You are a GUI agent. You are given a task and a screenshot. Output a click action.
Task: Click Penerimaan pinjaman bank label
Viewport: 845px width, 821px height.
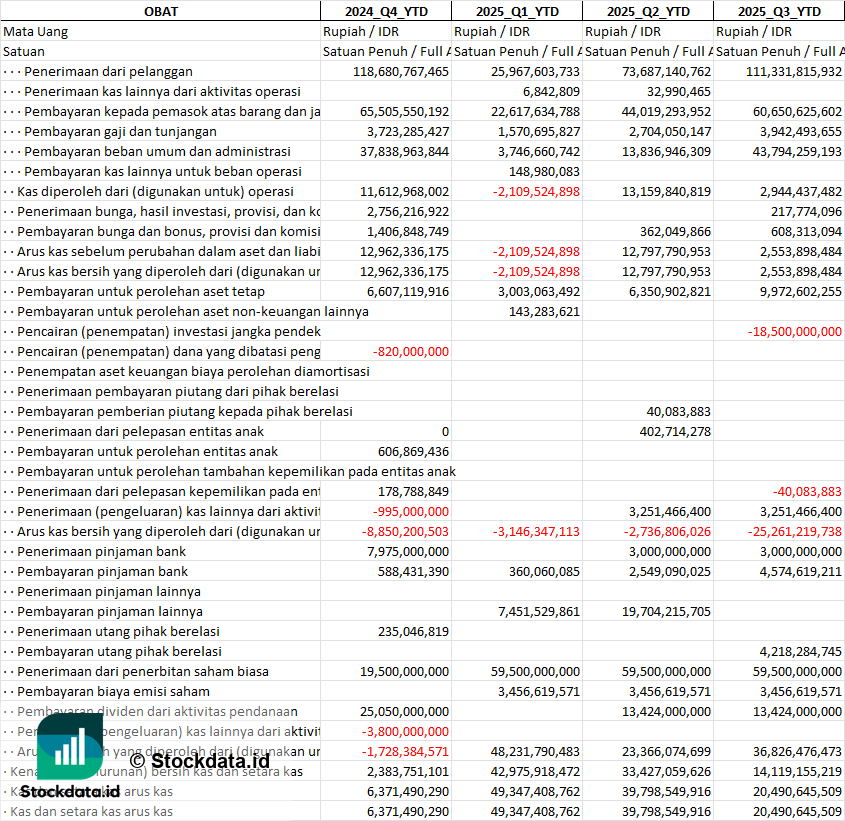101,550
